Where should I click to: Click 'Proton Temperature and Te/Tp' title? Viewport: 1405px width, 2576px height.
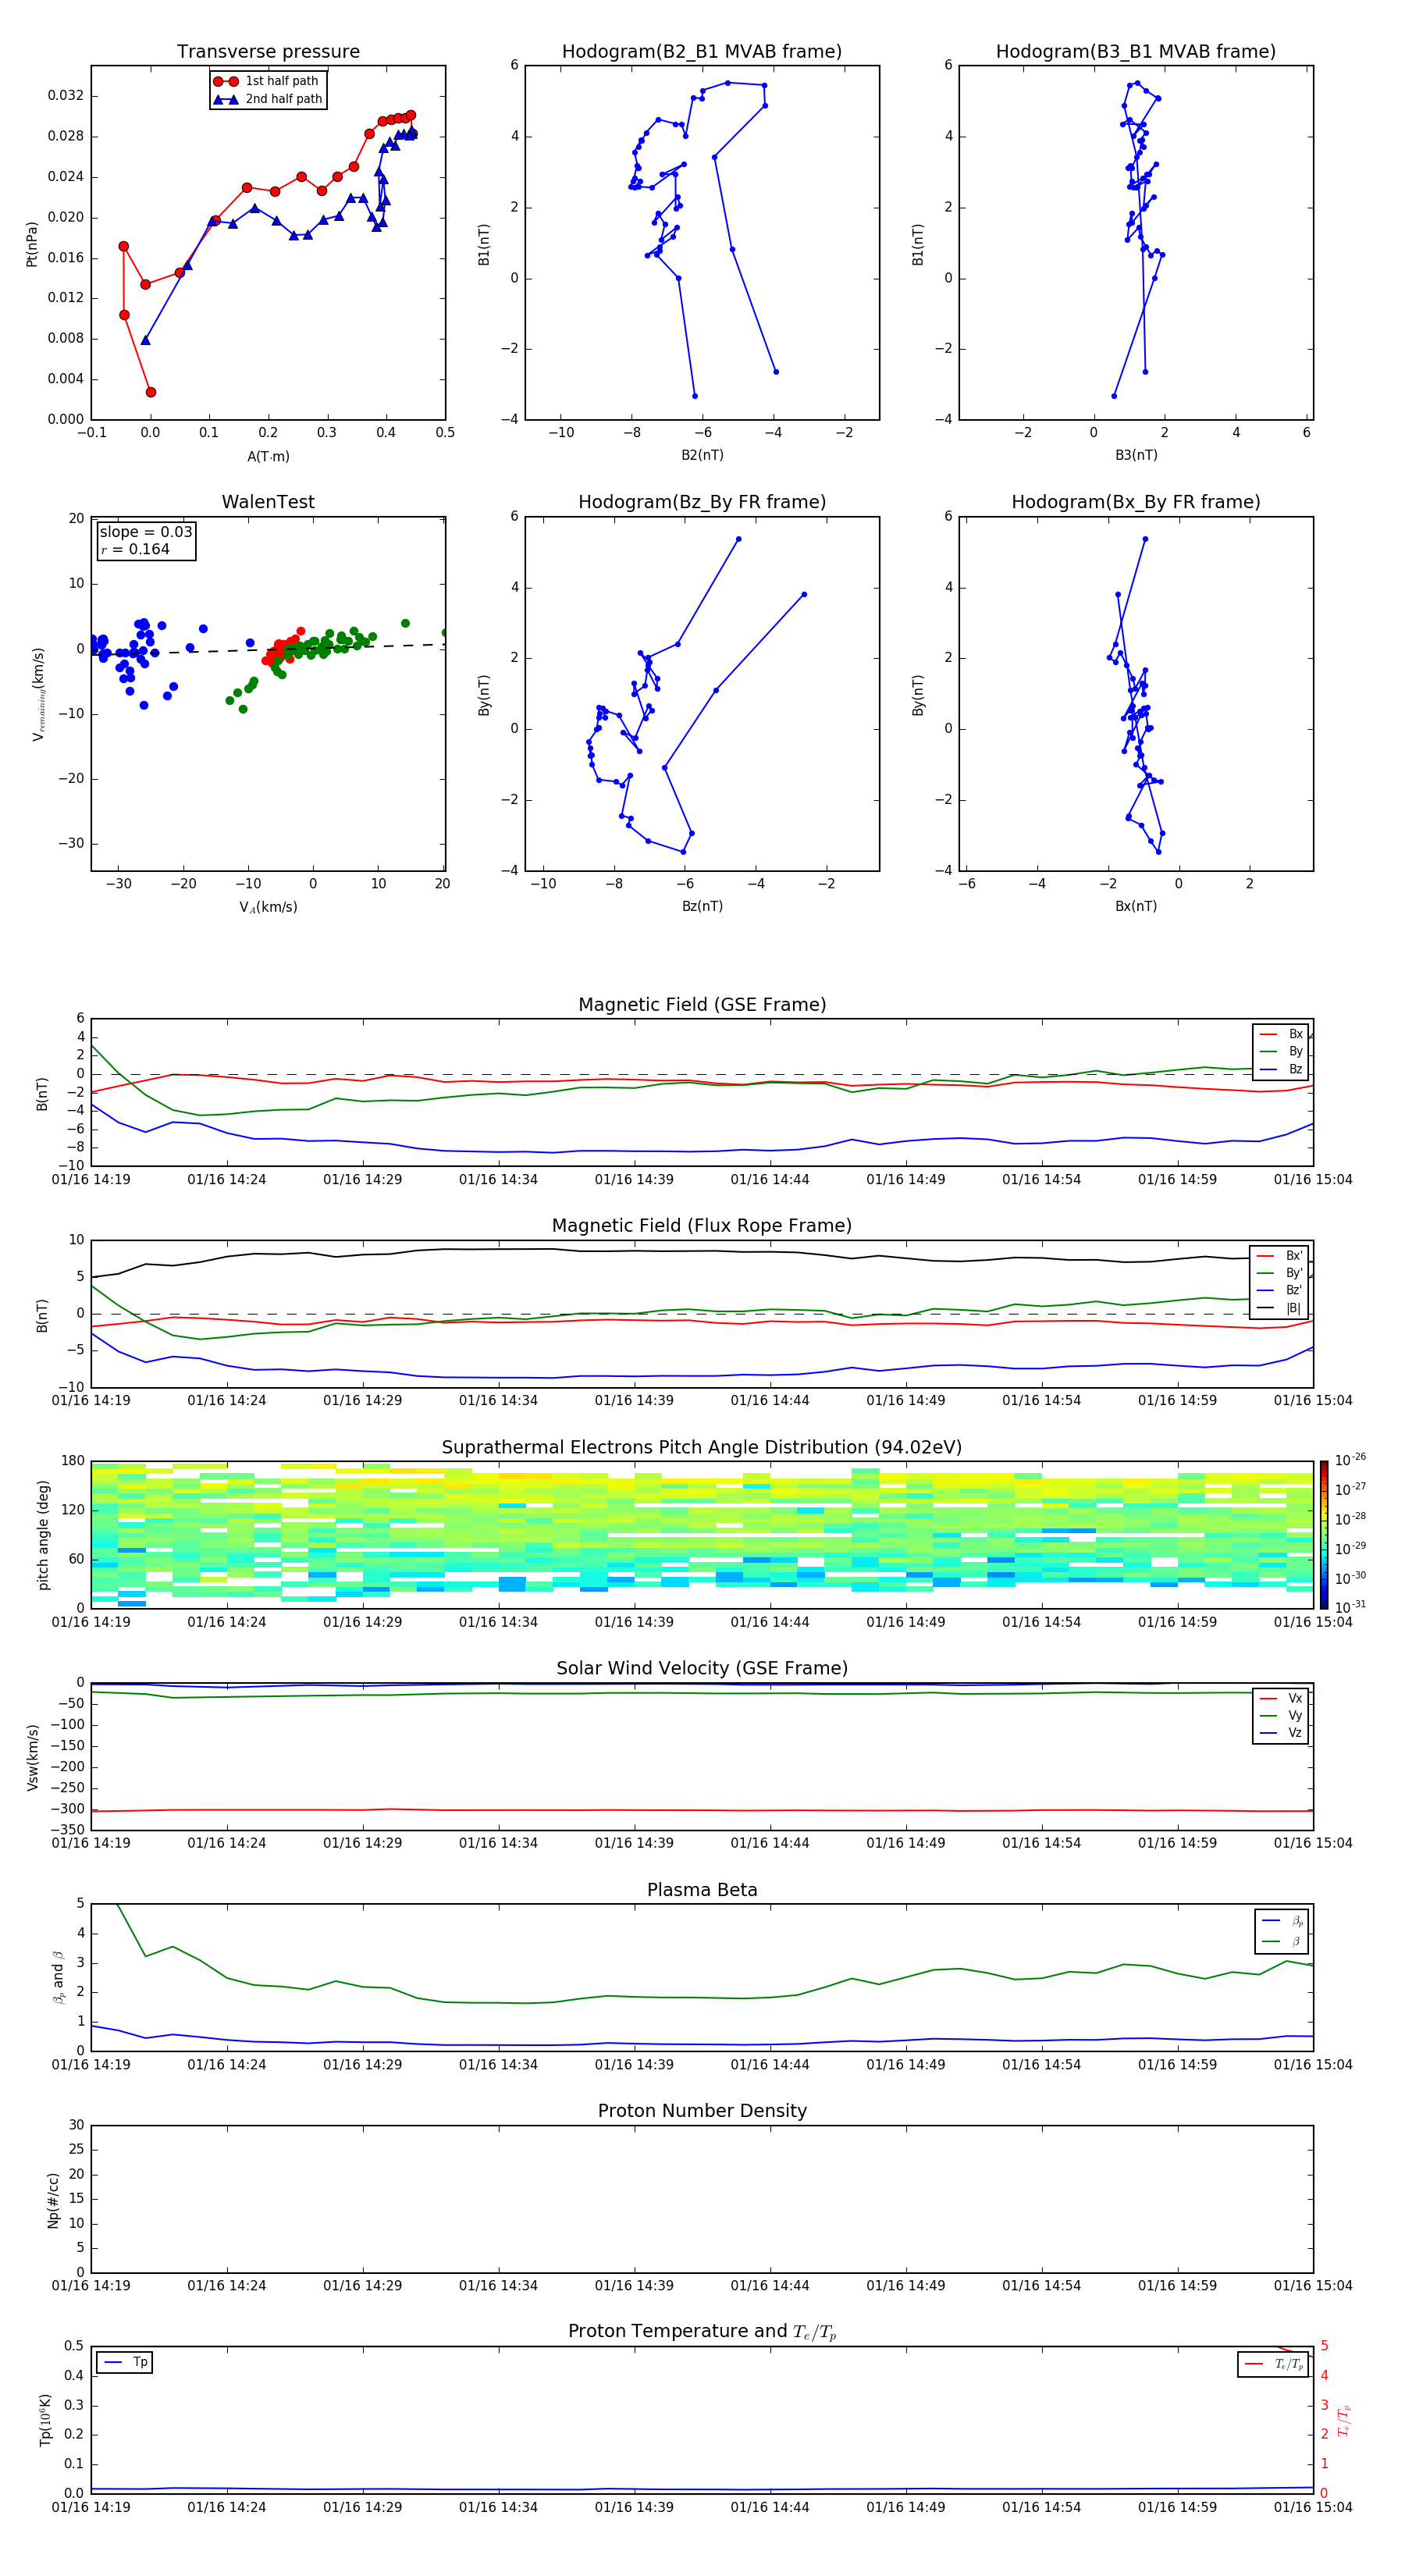click(x=702, y=2331)
